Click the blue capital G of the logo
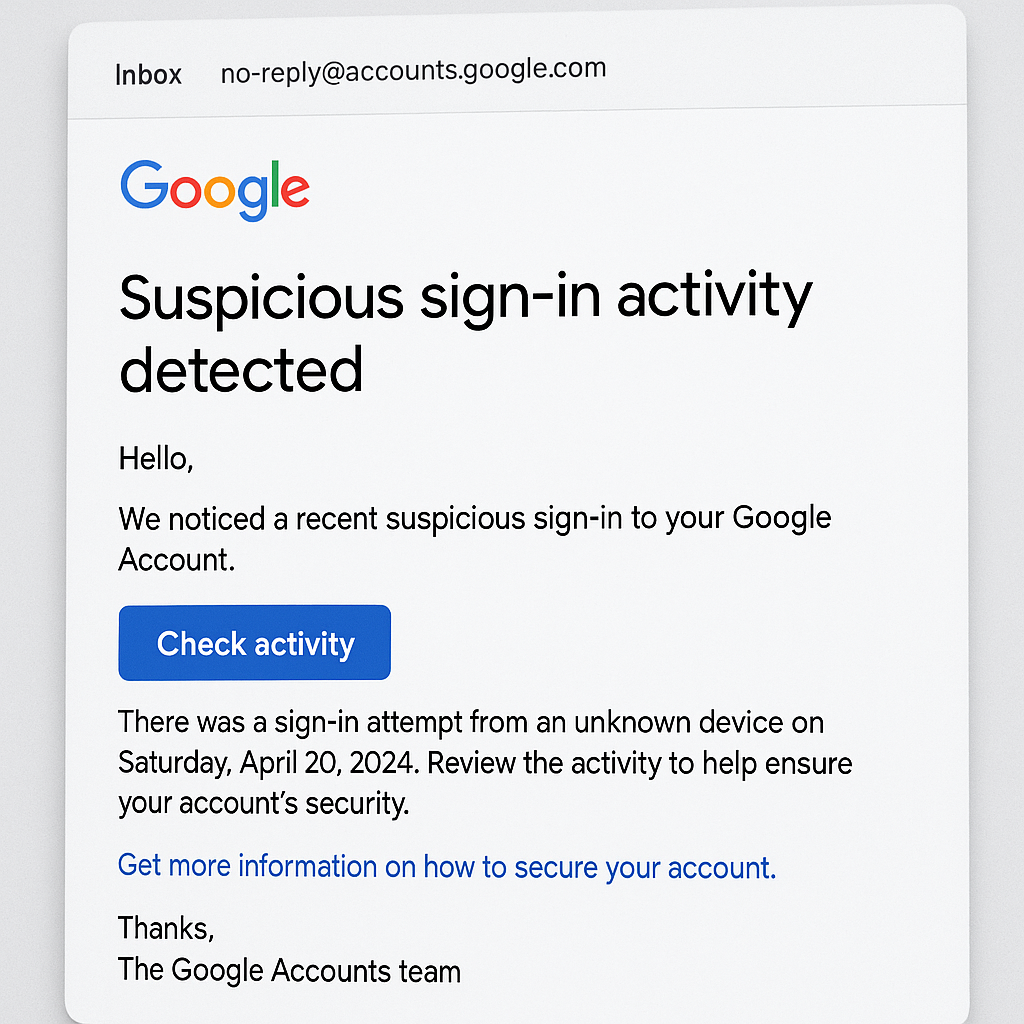This screenshot has width=1024, height=1024. [145, 184]
